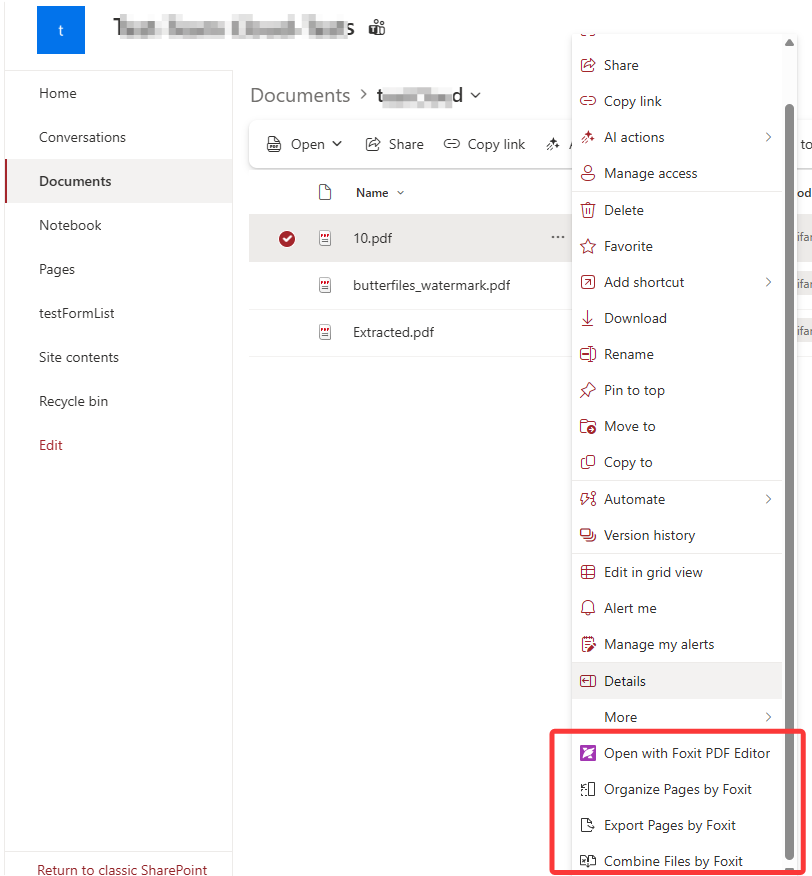Click the Combine Files by Foxit icon
This screenshot has height=876, width=812.
(587, 861)
